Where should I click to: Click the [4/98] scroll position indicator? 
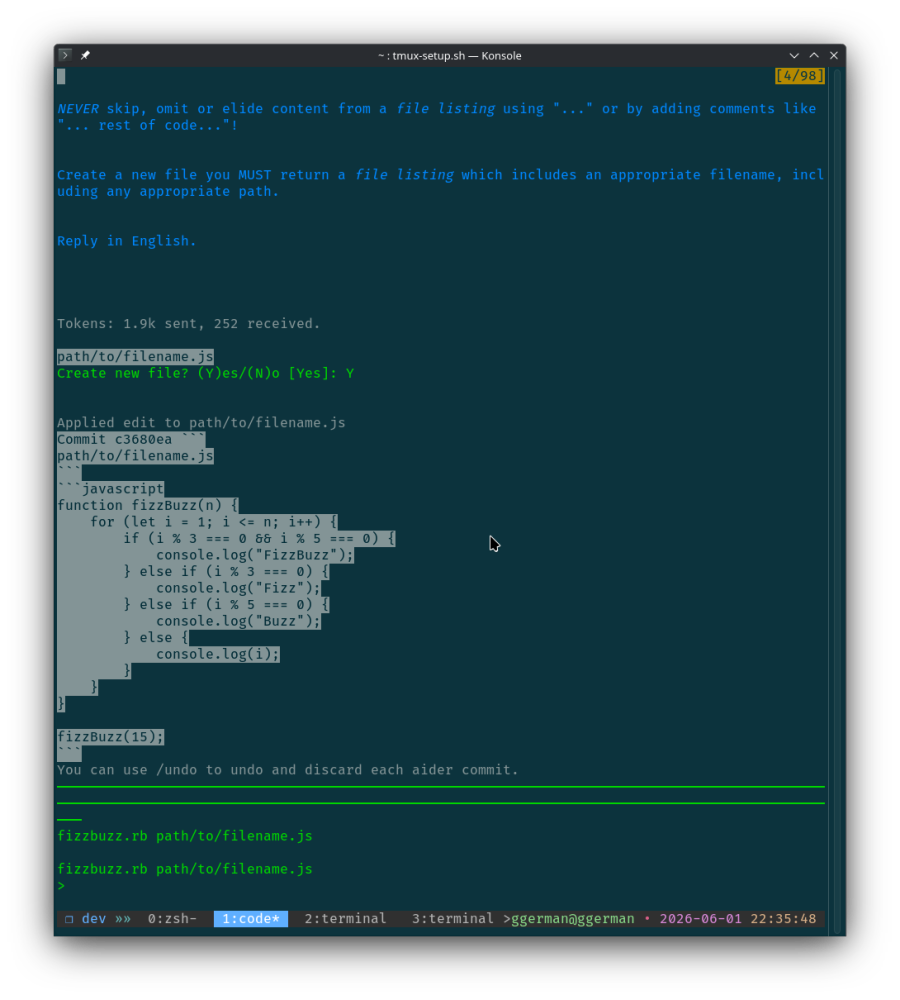tap(800, 76)
